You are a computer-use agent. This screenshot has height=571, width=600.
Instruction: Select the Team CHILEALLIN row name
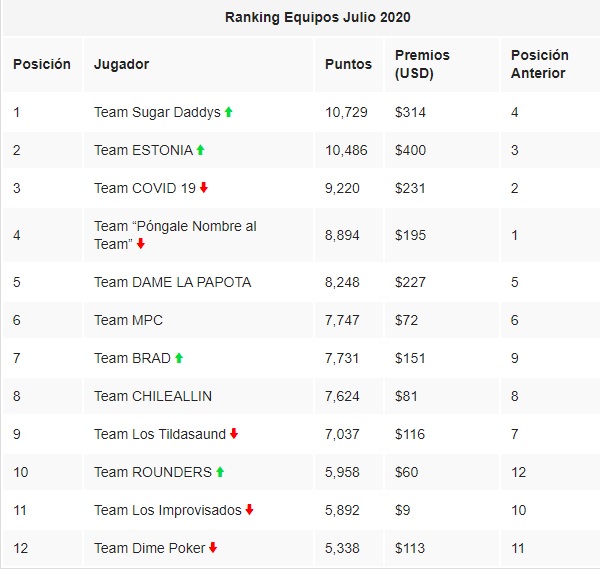pos(153,396)
